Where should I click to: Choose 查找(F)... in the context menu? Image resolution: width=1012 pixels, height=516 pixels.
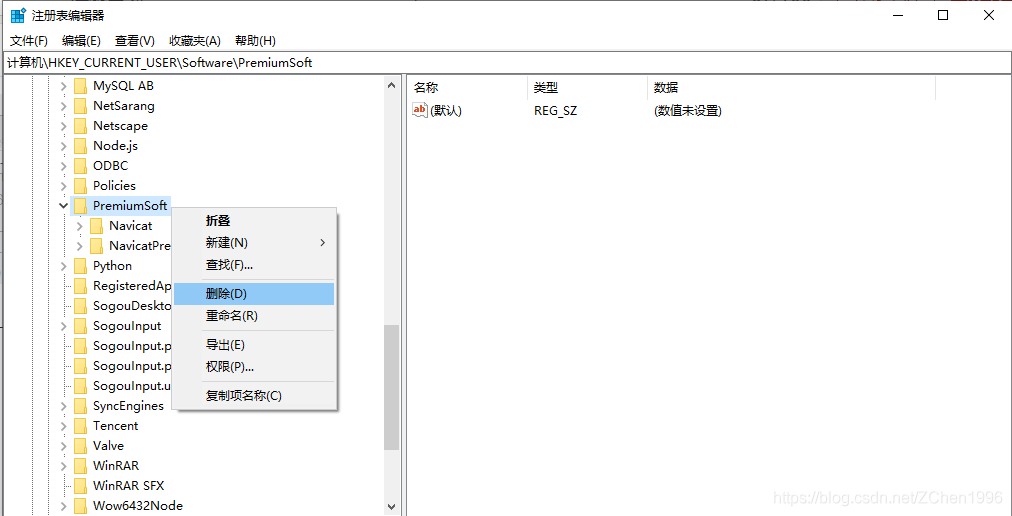pos(254,265)
